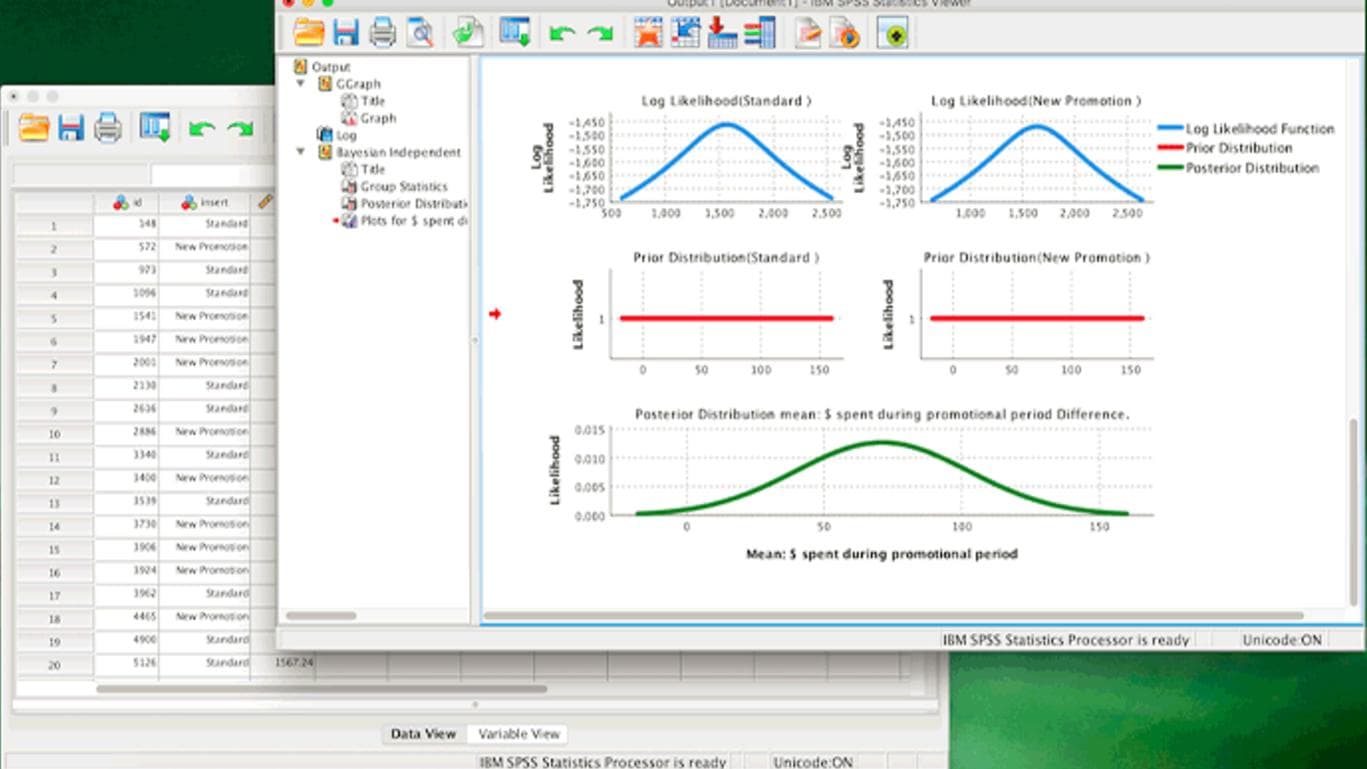The height and width of the screenshot is (769, 1367).
Task: Click the Export output icon with green arrow
Action: pos(468,33)
